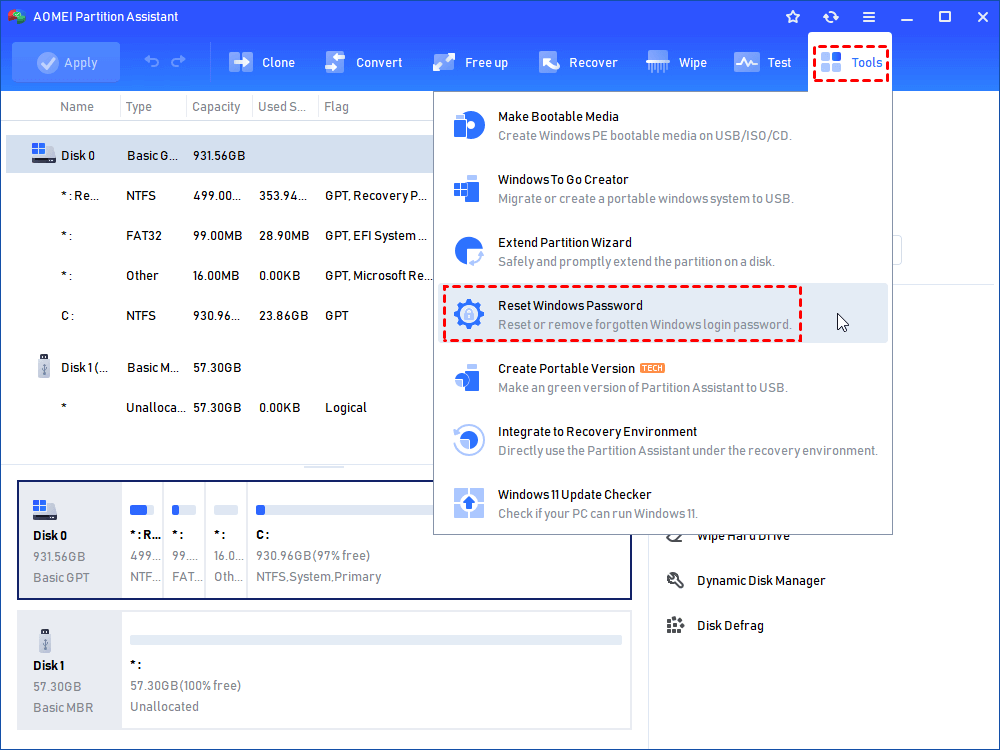
Task: Select the Free up tool
Action: pos(471,62)
